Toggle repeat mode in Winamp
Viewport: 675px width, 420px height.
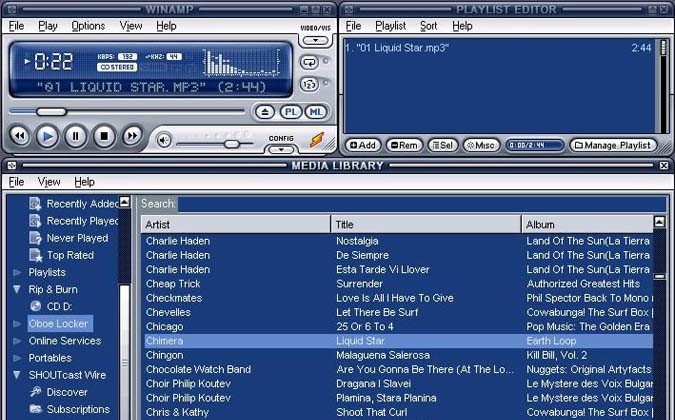(309, 62)
